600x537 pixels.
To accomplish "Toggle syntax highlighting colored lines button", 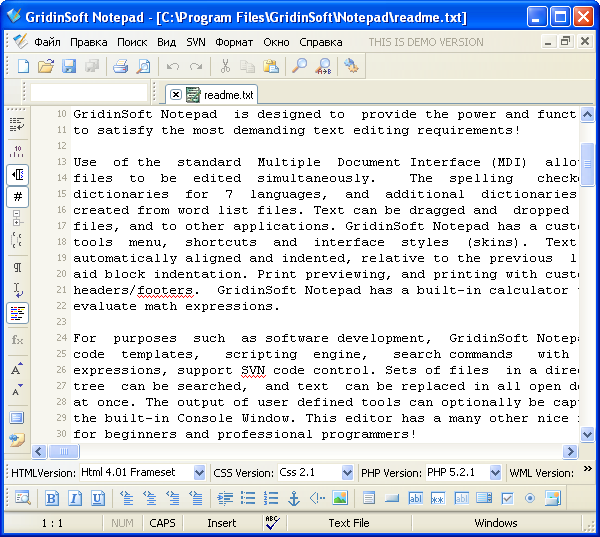I will click(18, 313).
